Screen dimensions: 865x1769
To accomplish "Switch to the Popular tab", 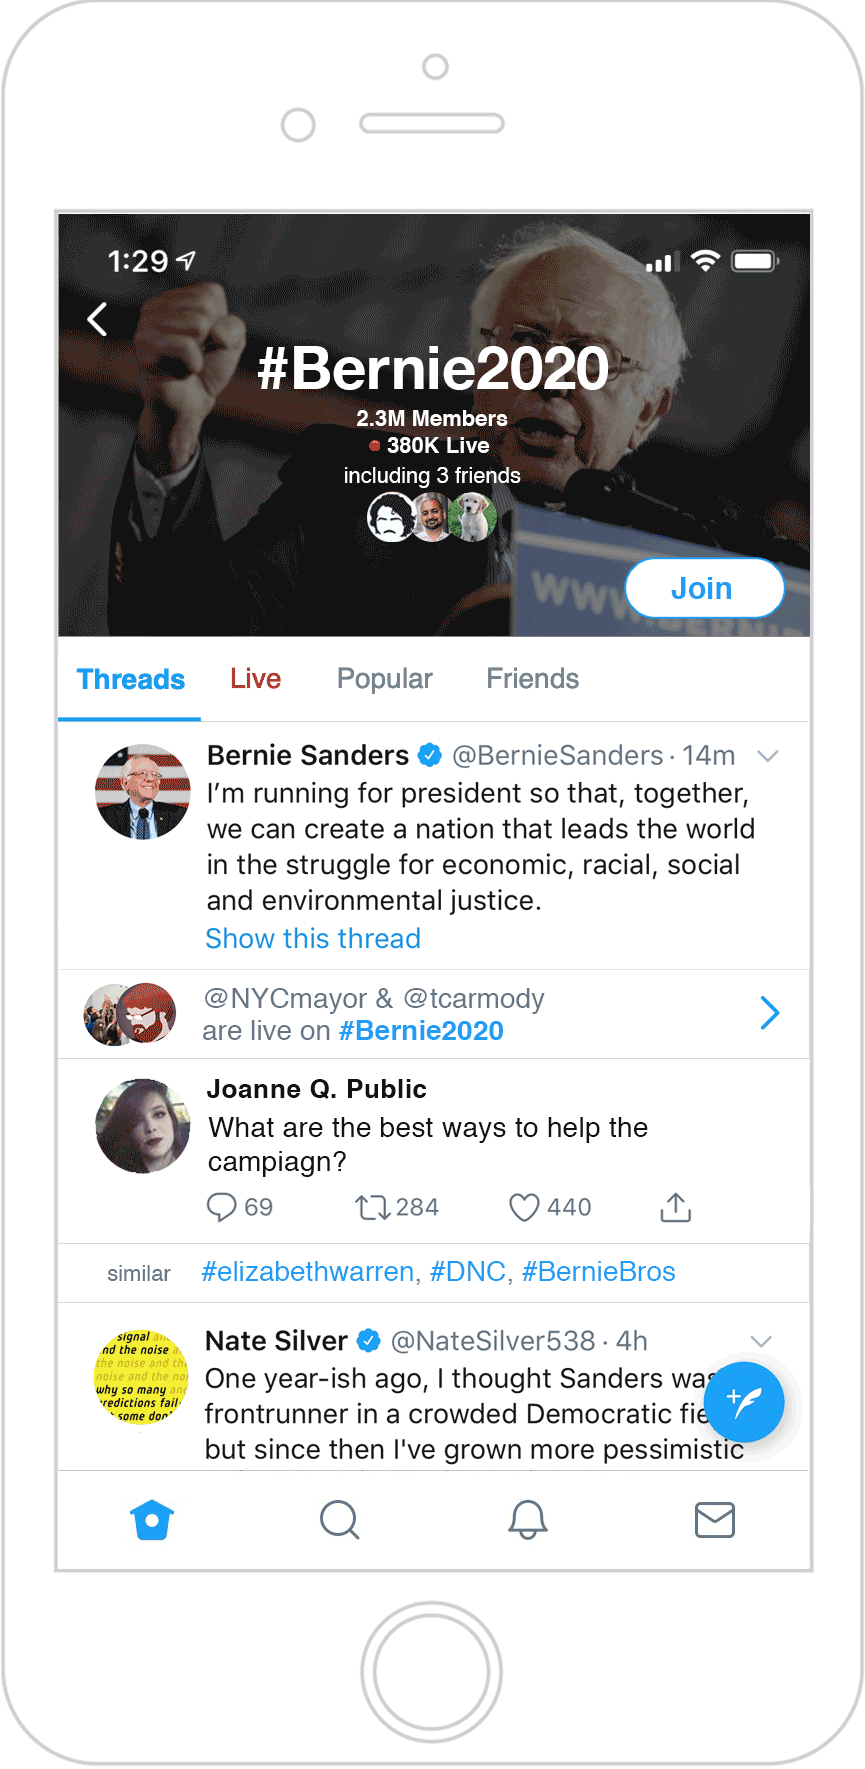I will (x=385, y=679).
